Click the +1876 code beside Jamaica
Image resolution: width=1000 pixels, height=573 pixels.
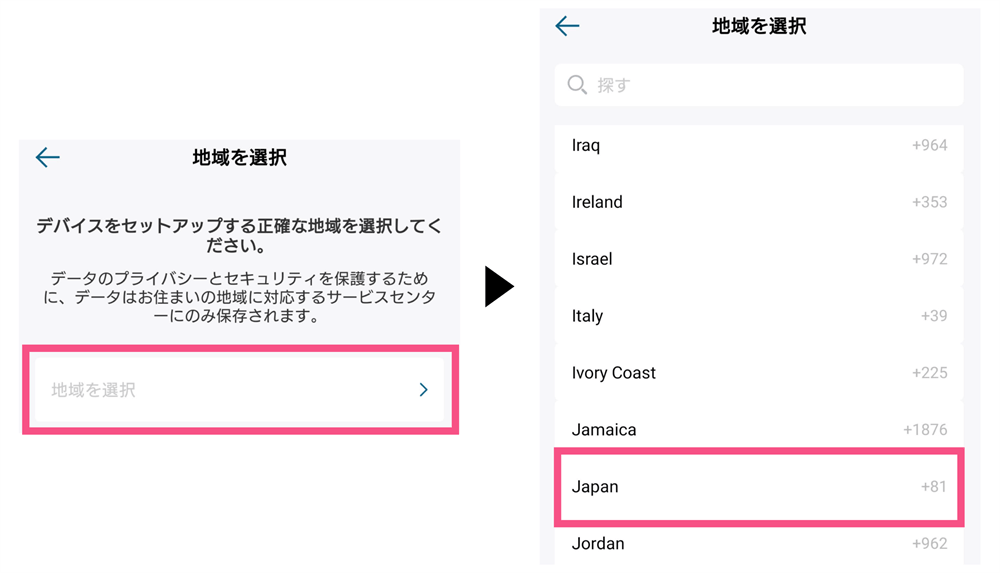tap(925, 429)
